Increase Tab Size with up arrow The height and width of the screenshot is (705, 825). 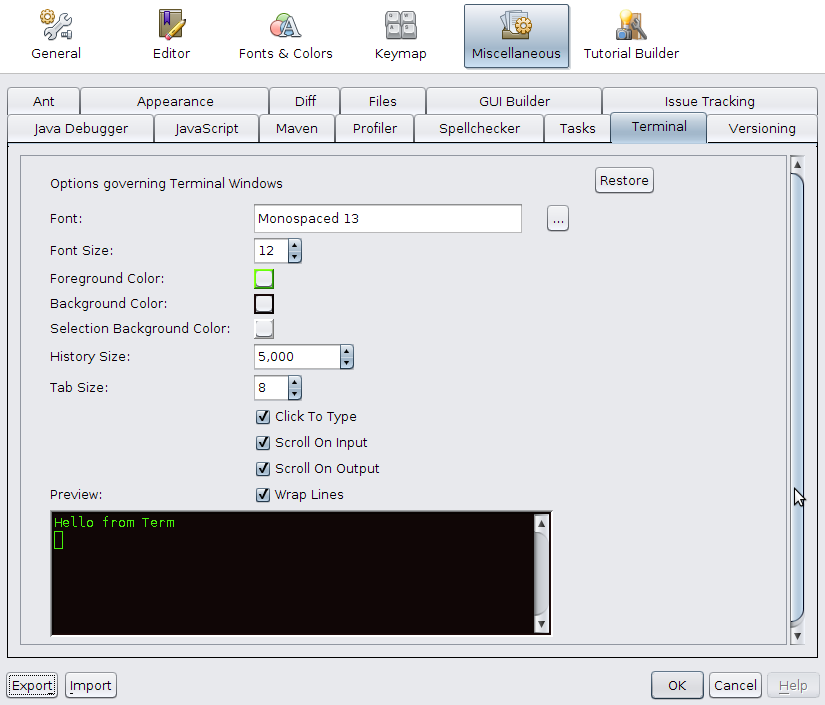[295, 382]
